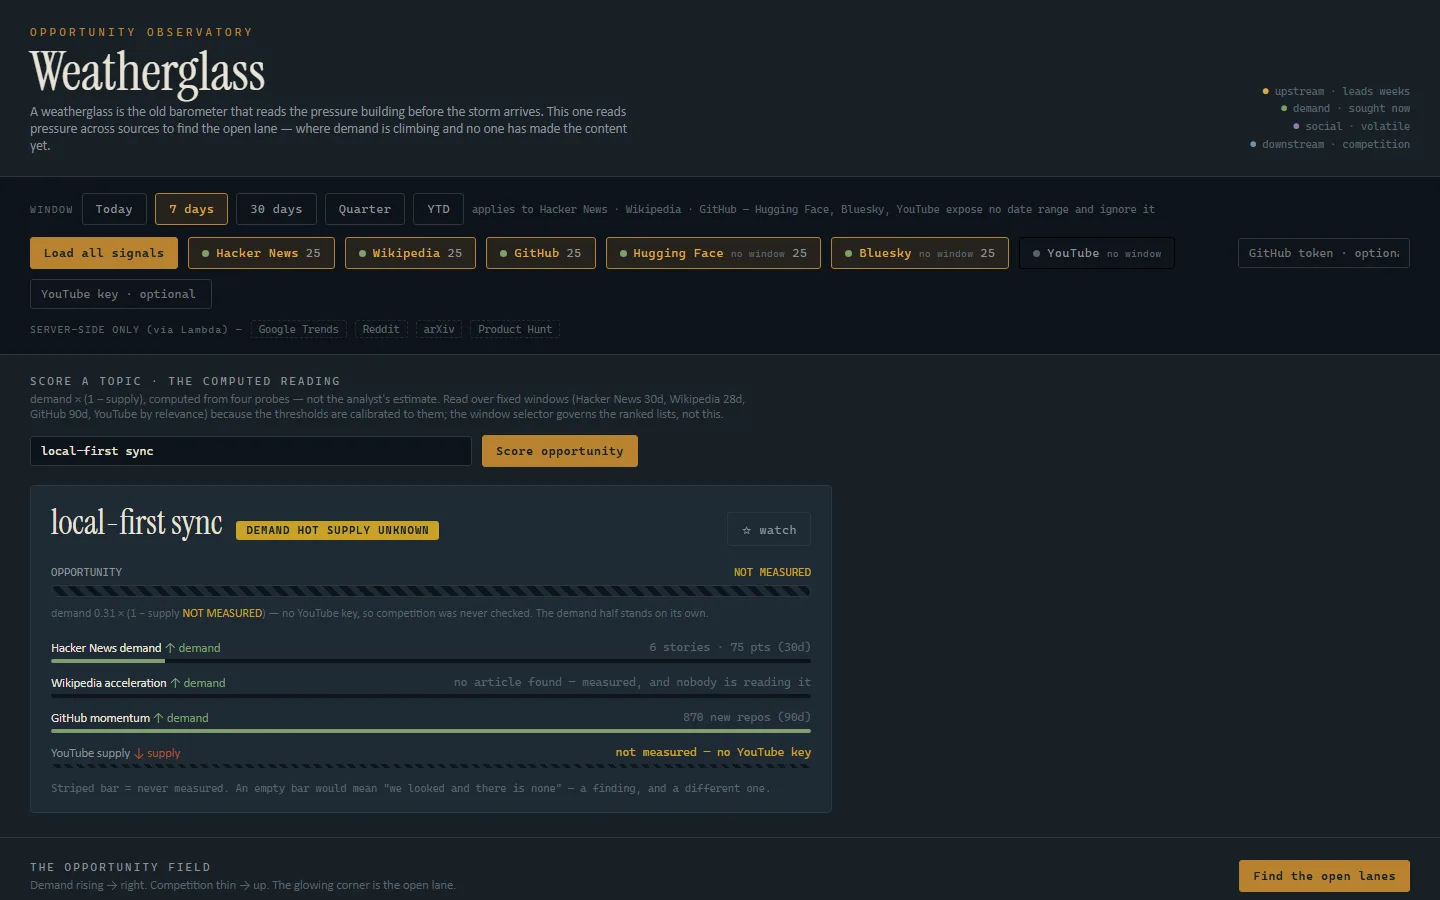Viewport: 1440px width, 900px height.
Task: Click THE OPPORTUNITY FIELD heading
Action: tap(120, 867)
